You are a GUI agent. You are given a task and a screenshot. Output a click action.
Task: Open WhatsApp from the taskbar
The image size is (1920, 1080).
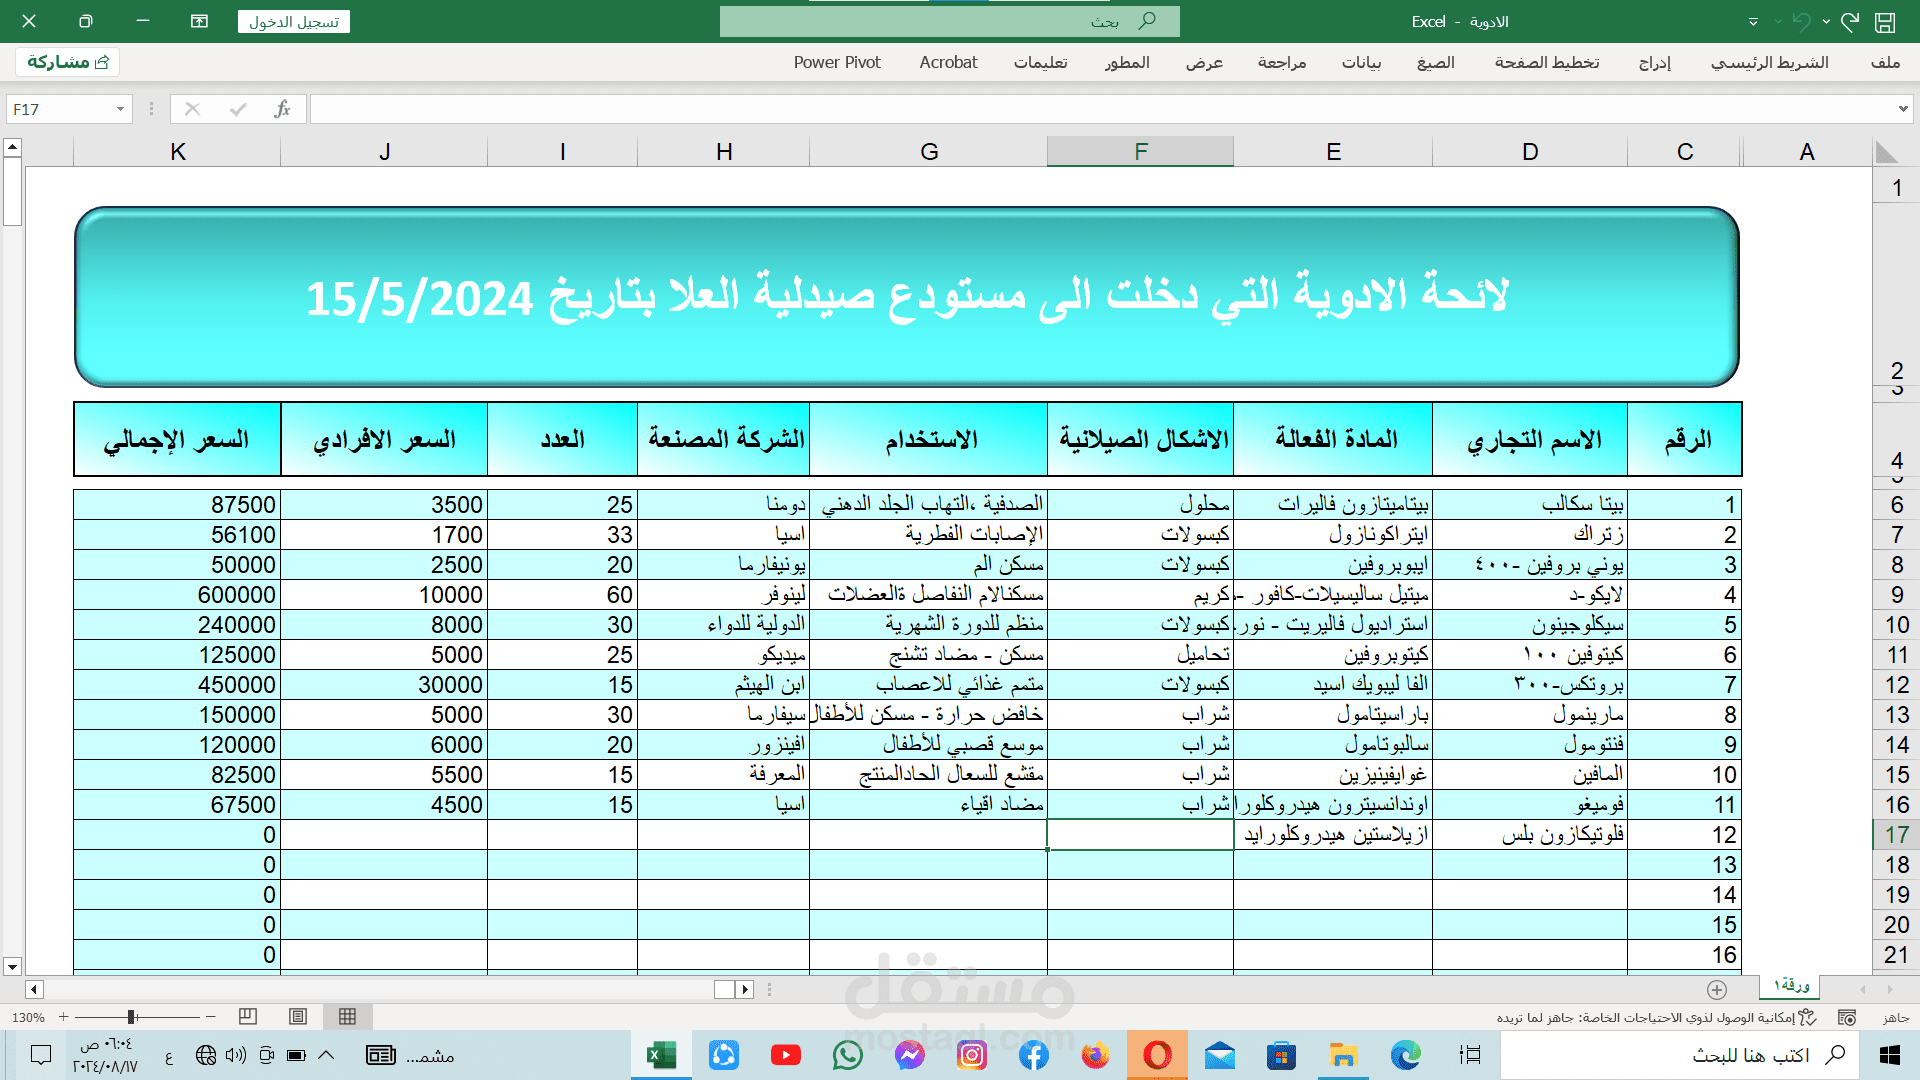(x=847, y=1055)
